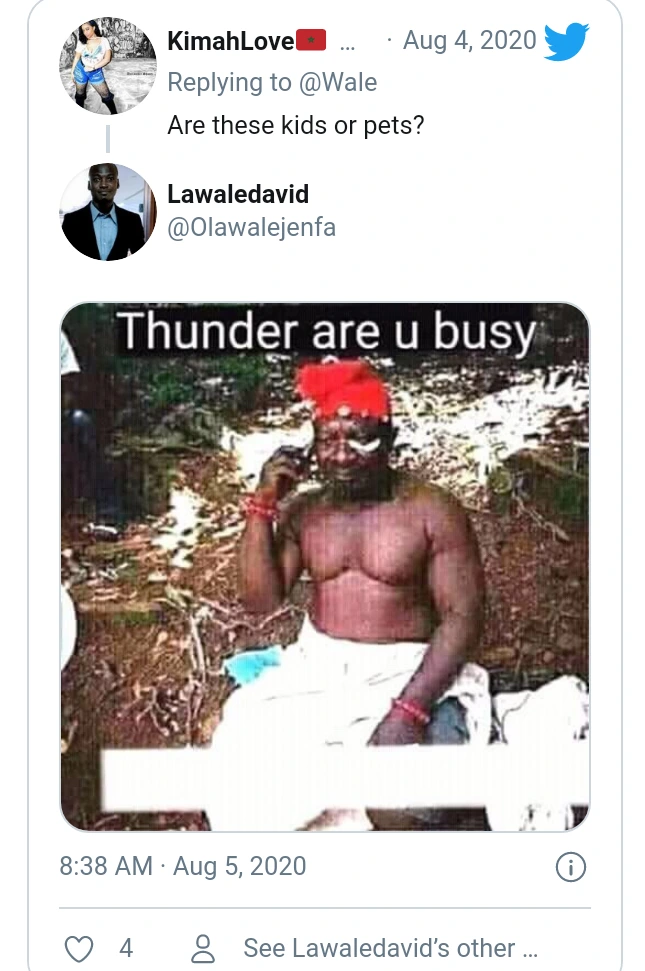Open the Thunder are u busy meme image
This screenshot has height=971, width=645.
pyautogui.click(x=325, y=567)
